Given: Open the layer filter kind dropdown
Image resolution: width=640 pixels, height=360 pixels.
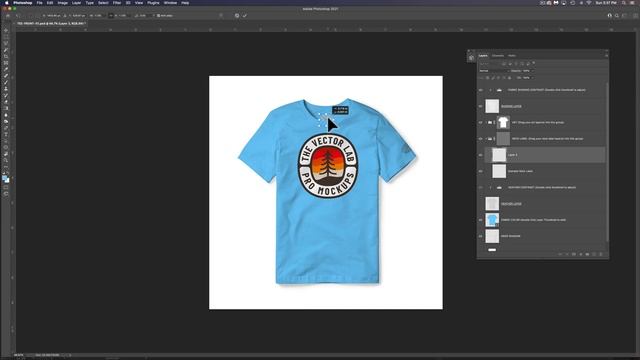Looking at the screenshot, I should [489, 64].
